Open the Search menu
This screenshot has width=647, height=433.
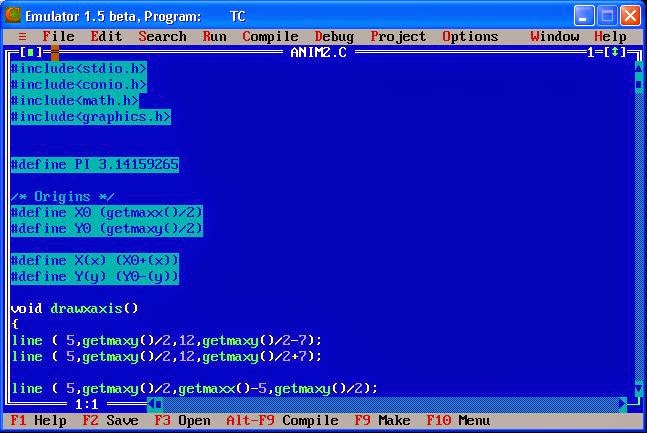[162, 36]
